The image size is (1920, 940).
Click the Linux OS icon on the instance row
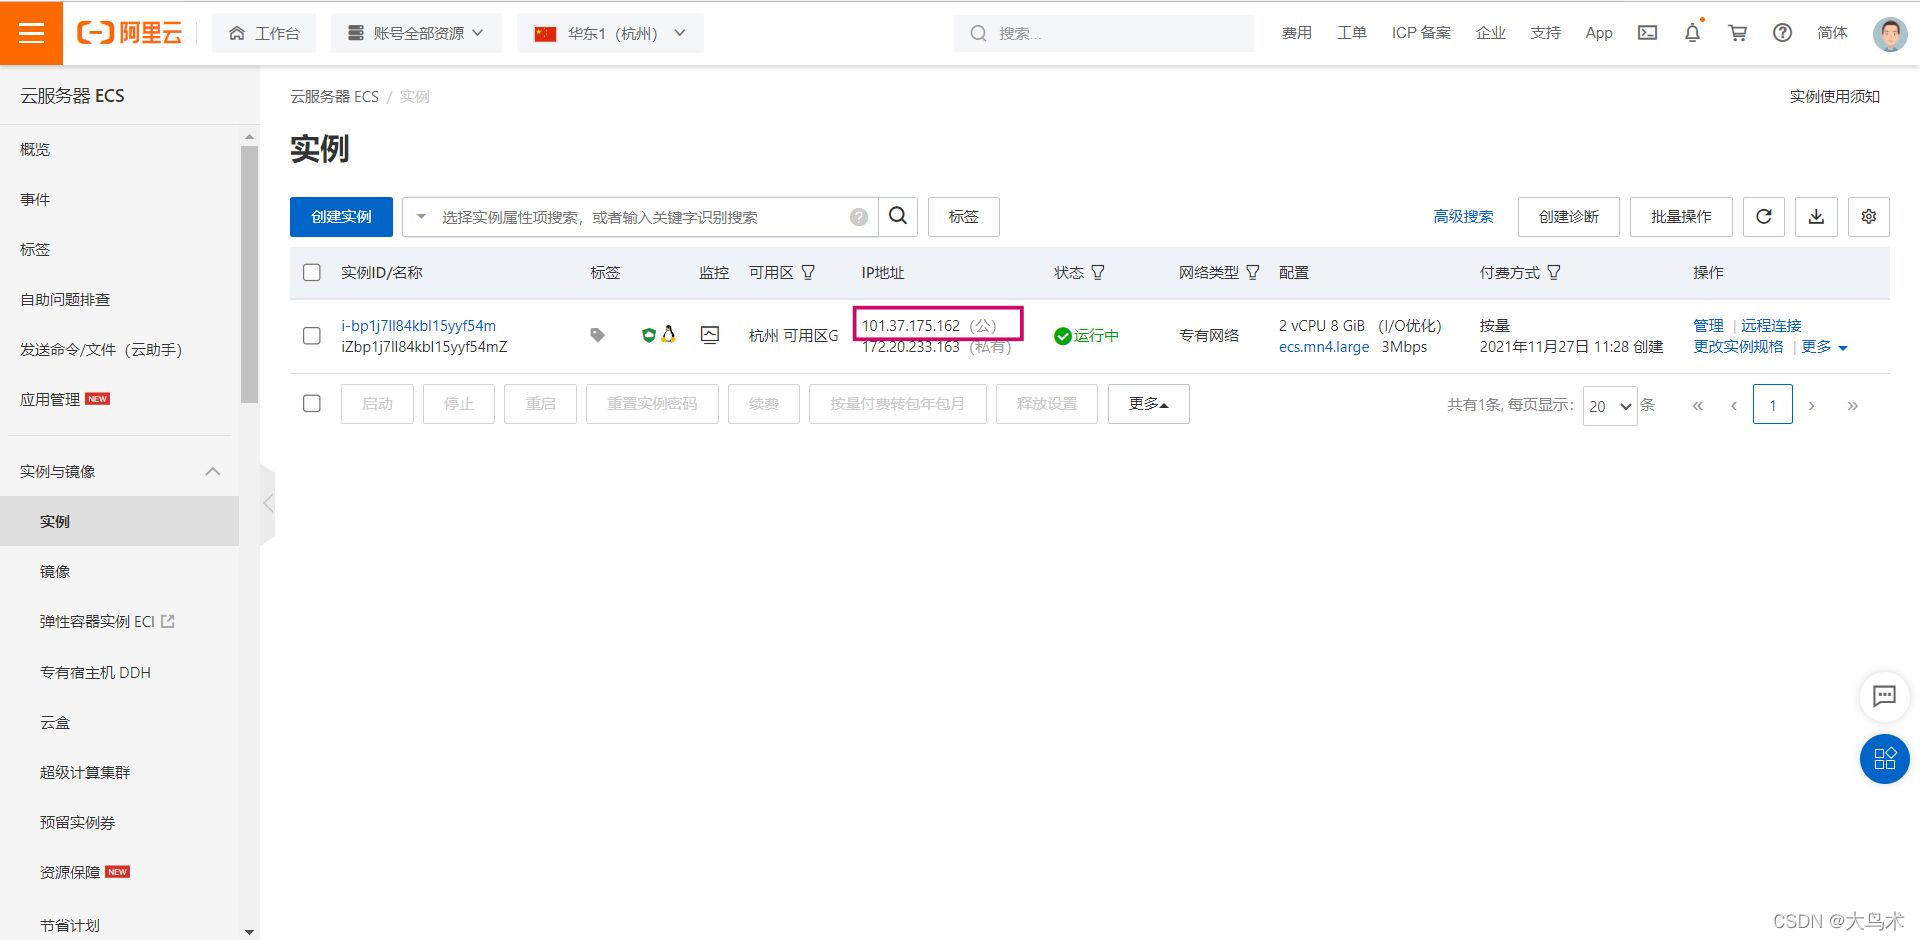[x=668, y=335]
